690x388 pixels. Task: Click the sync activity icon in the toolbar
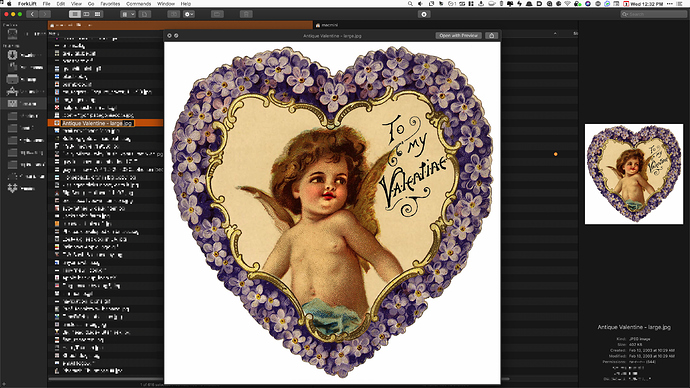point(424,14)
